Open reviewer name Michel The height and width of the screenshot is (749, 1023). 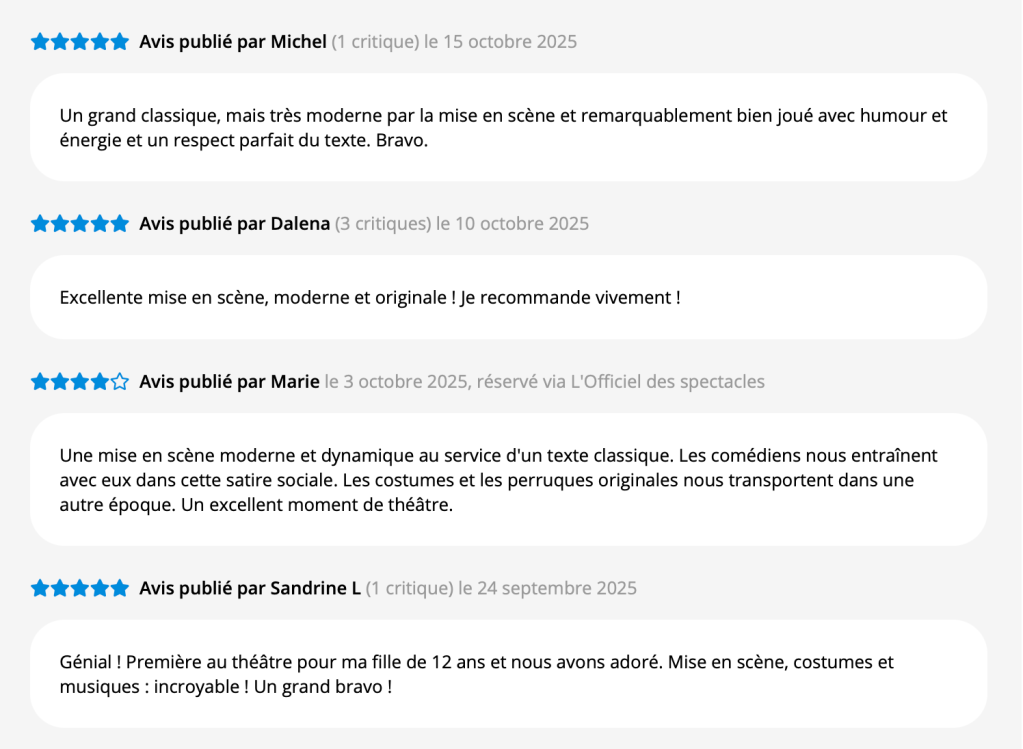pos(298,42)
